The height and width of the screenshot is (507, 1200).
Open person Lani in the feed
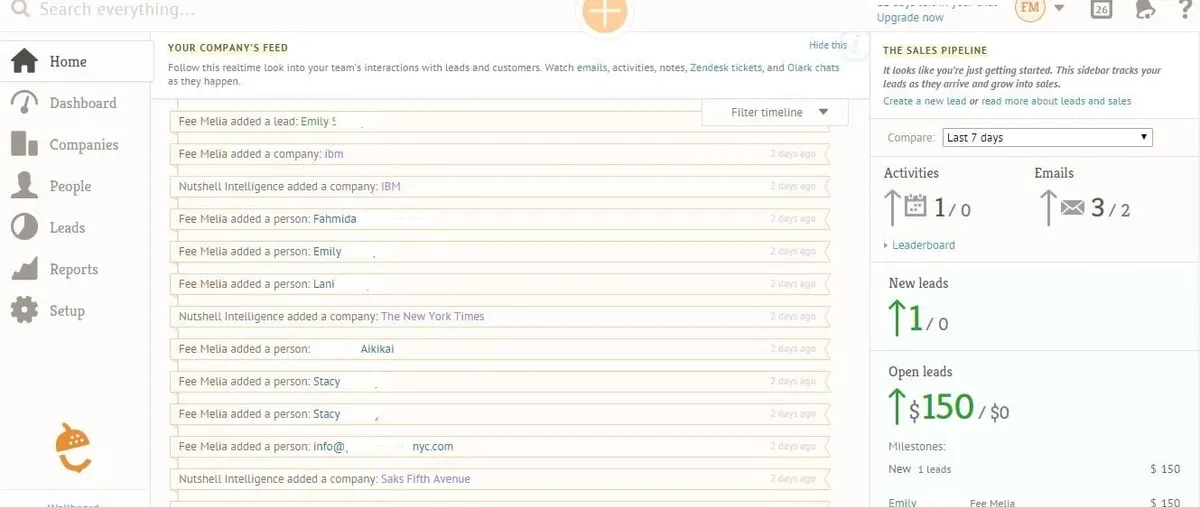(x=323, y=284)
